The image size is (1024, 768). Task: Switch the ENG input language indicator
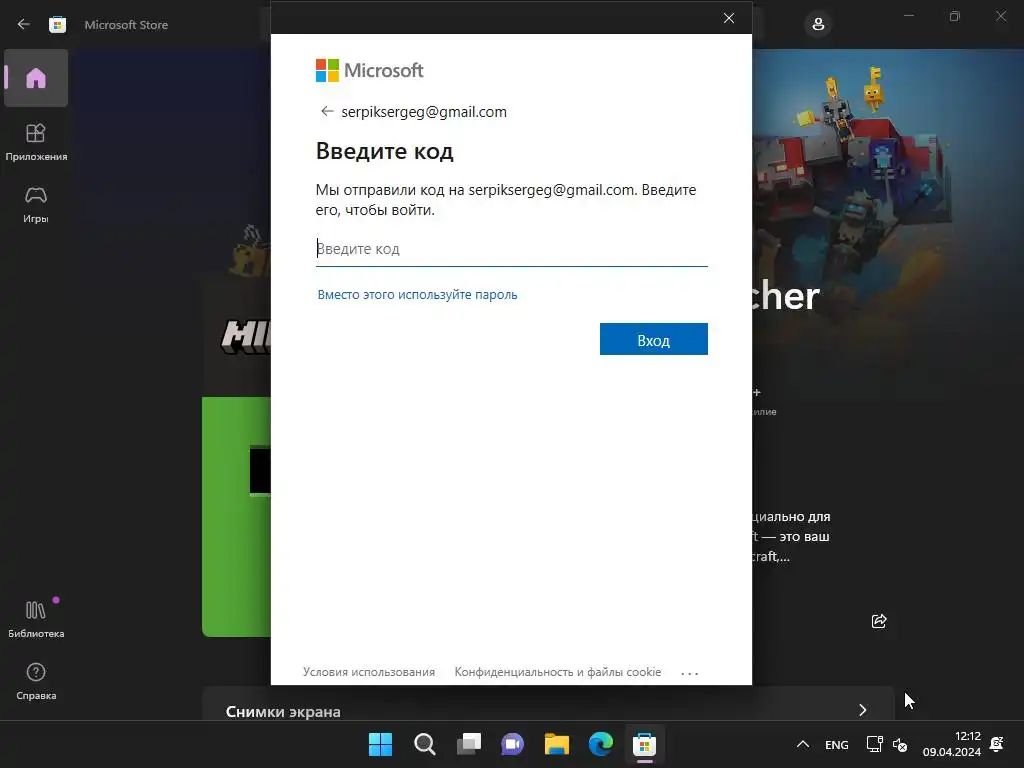[837, 744]
